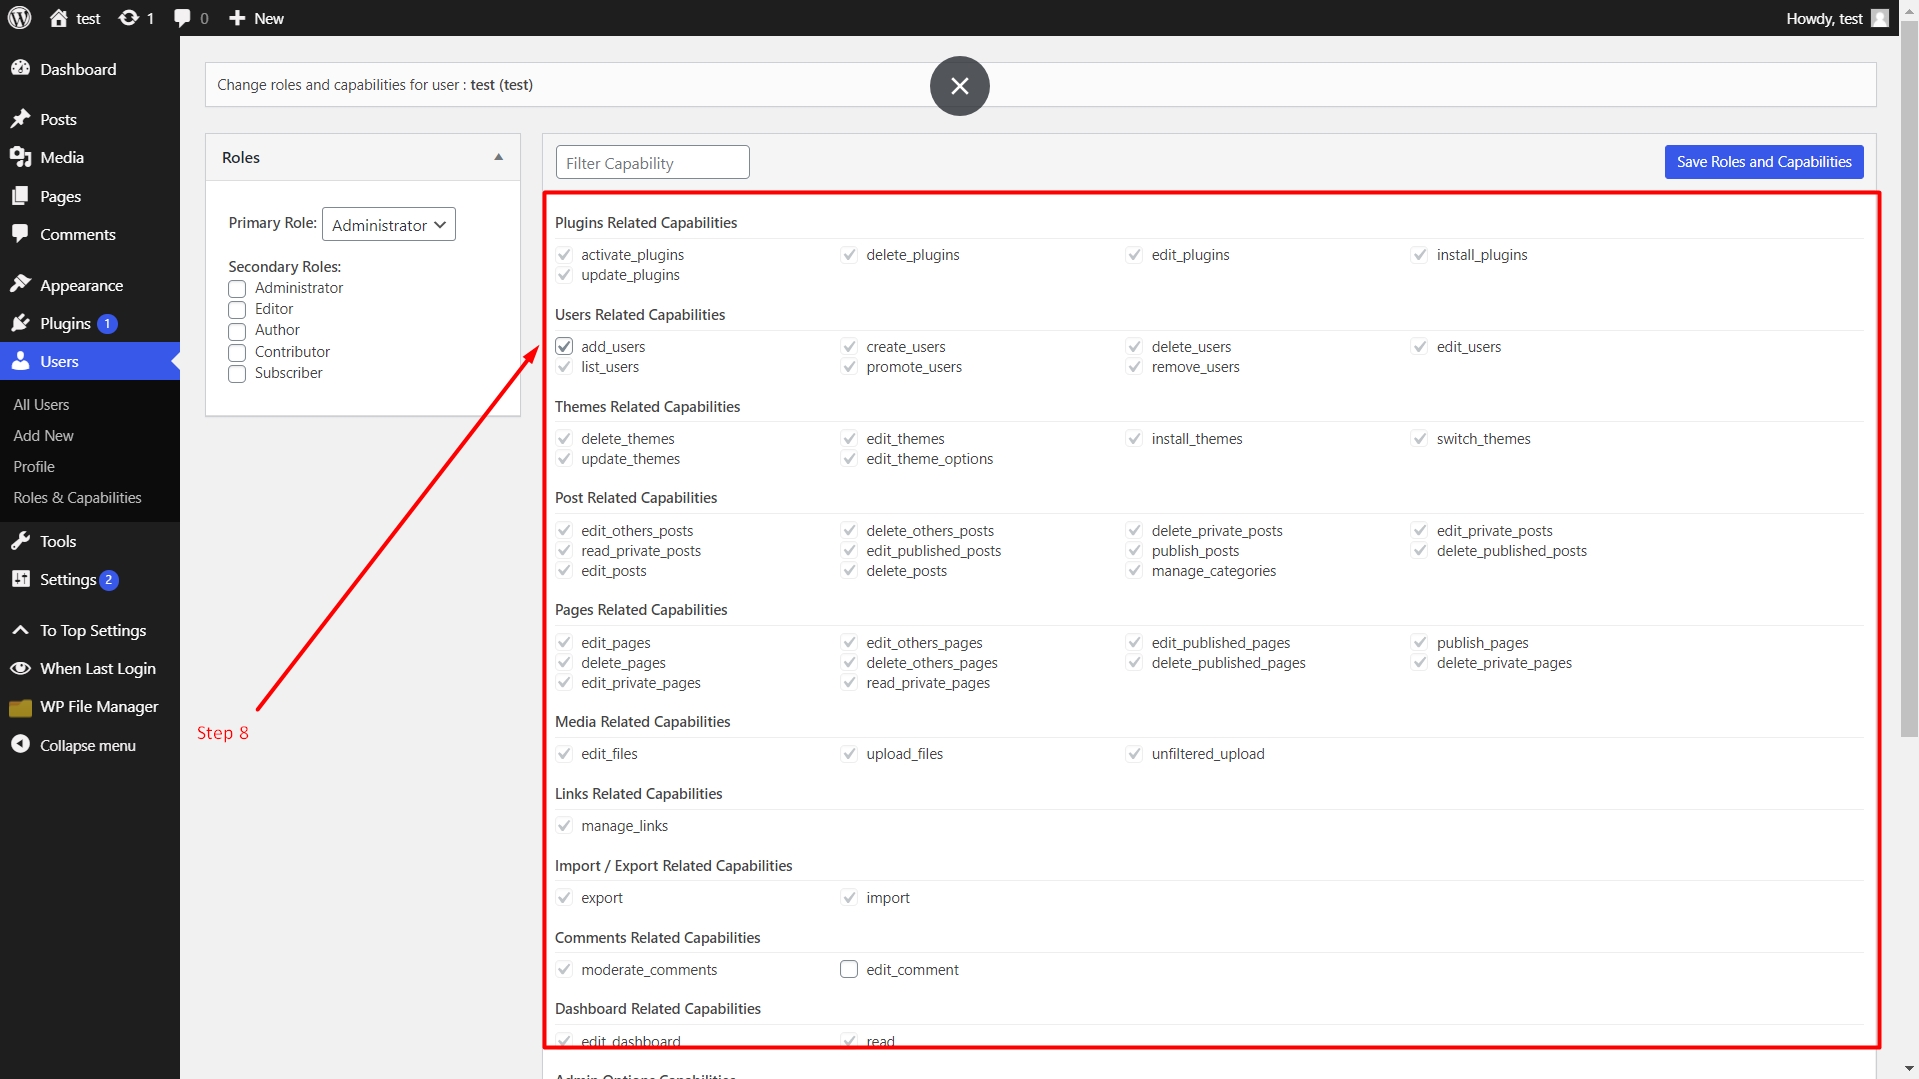Click Collapse menu arrow icon
1919x1079 pixels.
coord(20,745)
